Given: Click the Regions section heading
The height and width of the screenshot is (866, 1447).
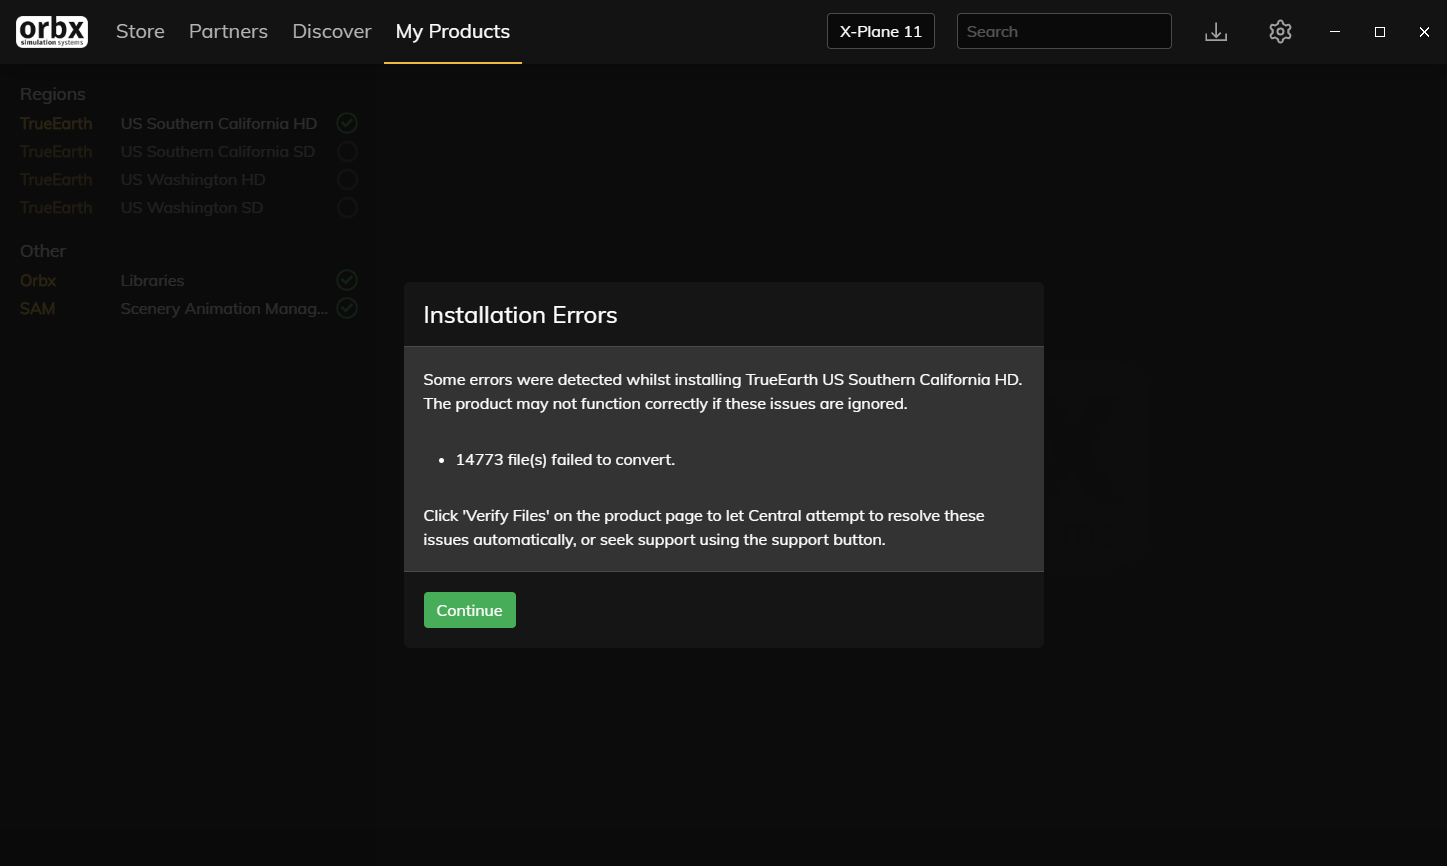Looking at the screenshot, I should 53,94.
